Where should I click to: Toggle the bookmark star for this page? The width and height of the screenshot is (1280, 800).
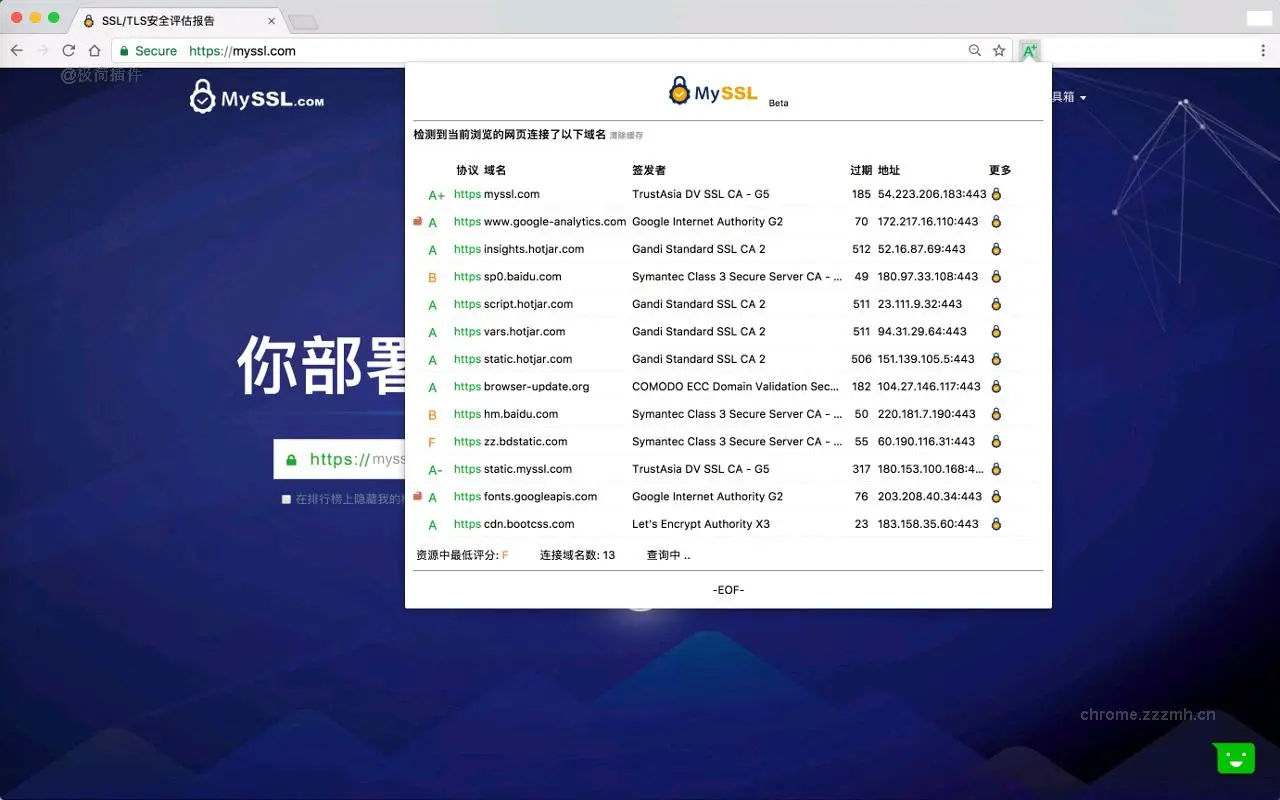998,50
